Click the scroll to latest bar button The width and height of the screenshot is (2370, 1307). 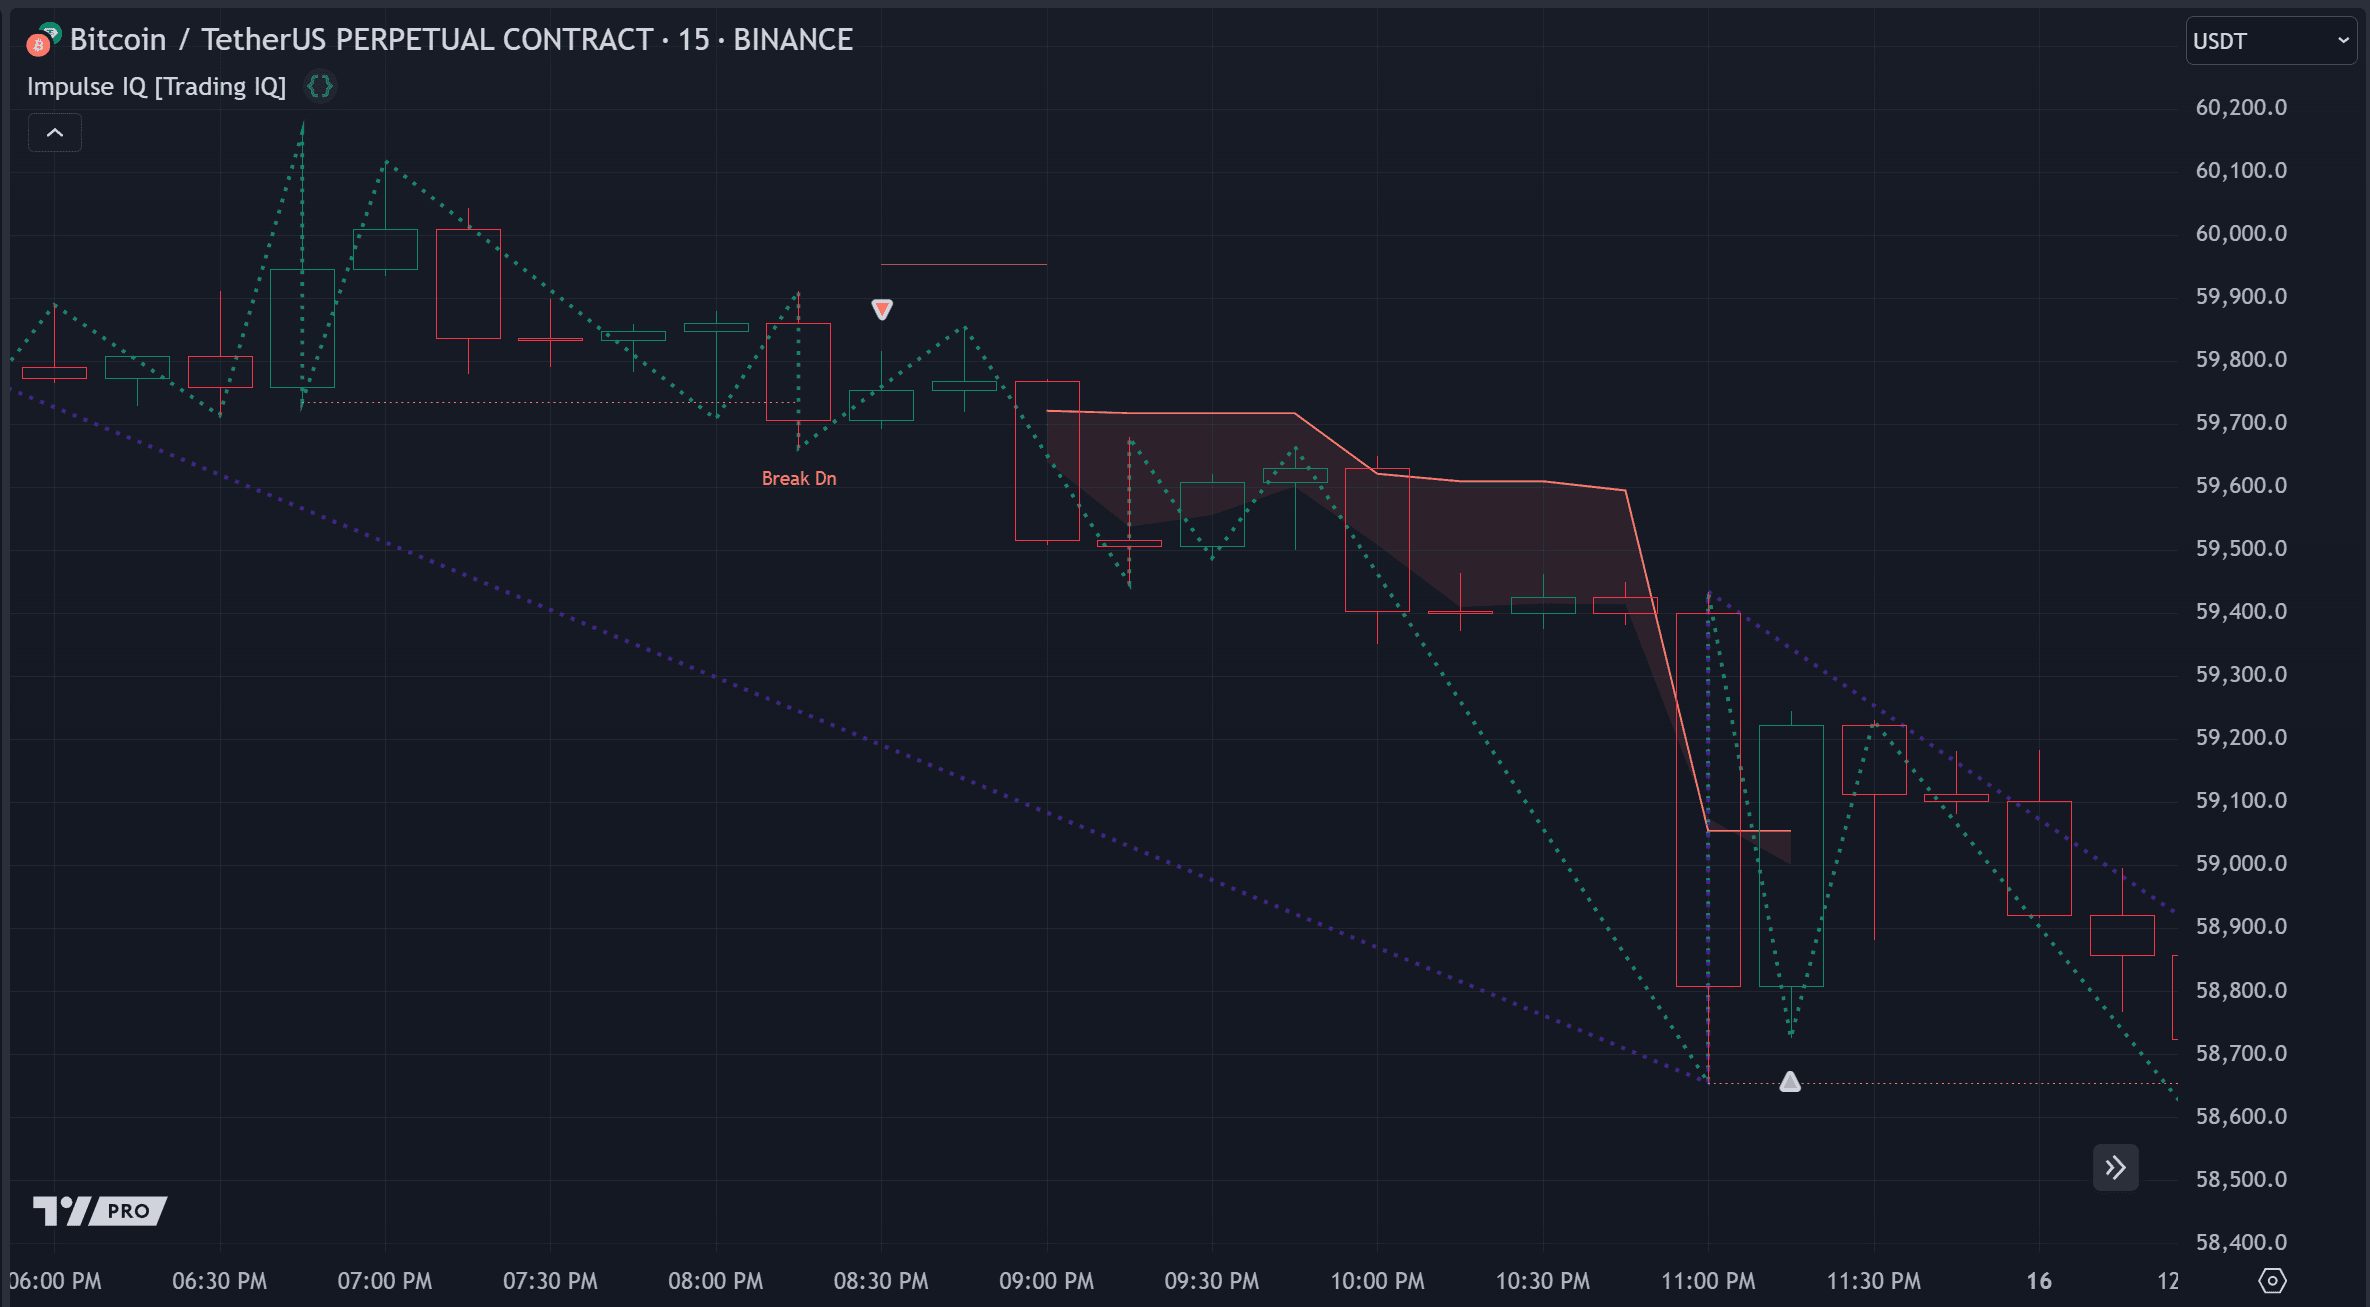2115,1167
